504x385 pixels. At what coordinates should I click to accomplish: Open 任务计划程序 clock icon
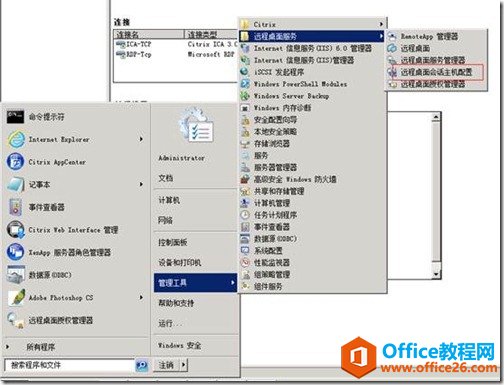[x=245, y=215]
